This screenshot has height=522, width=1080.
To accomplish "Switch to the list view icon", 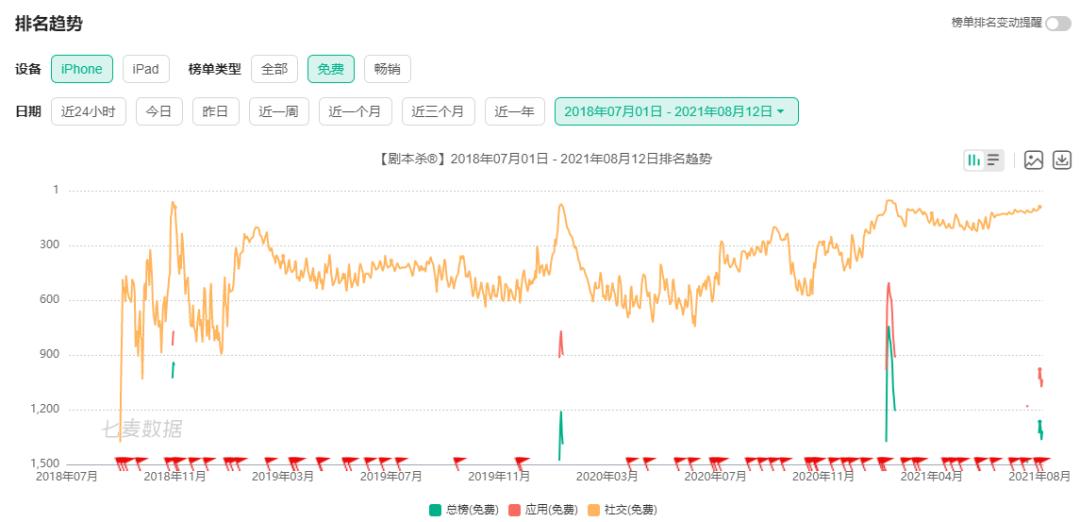I will (993, 160).
